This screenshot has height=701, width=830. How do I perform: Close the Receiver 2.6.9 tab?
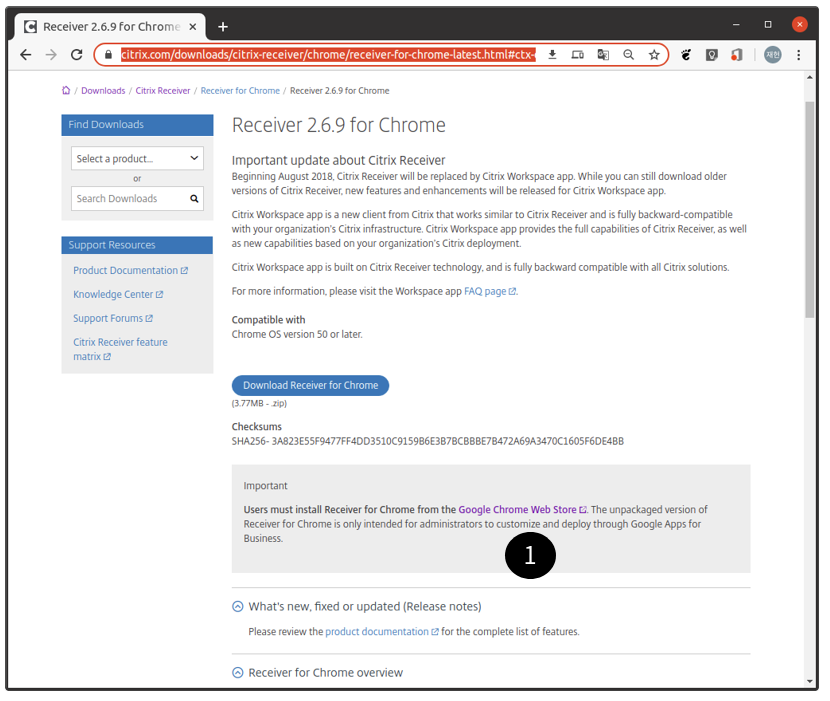click(193, 26)
